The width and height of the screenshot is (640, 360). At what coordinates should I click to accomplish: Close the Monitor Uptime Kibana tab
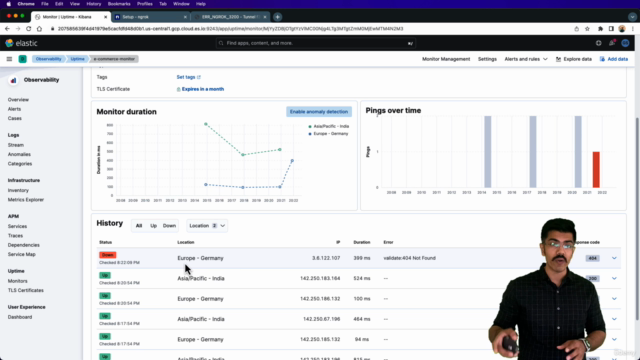click(105, 17)
